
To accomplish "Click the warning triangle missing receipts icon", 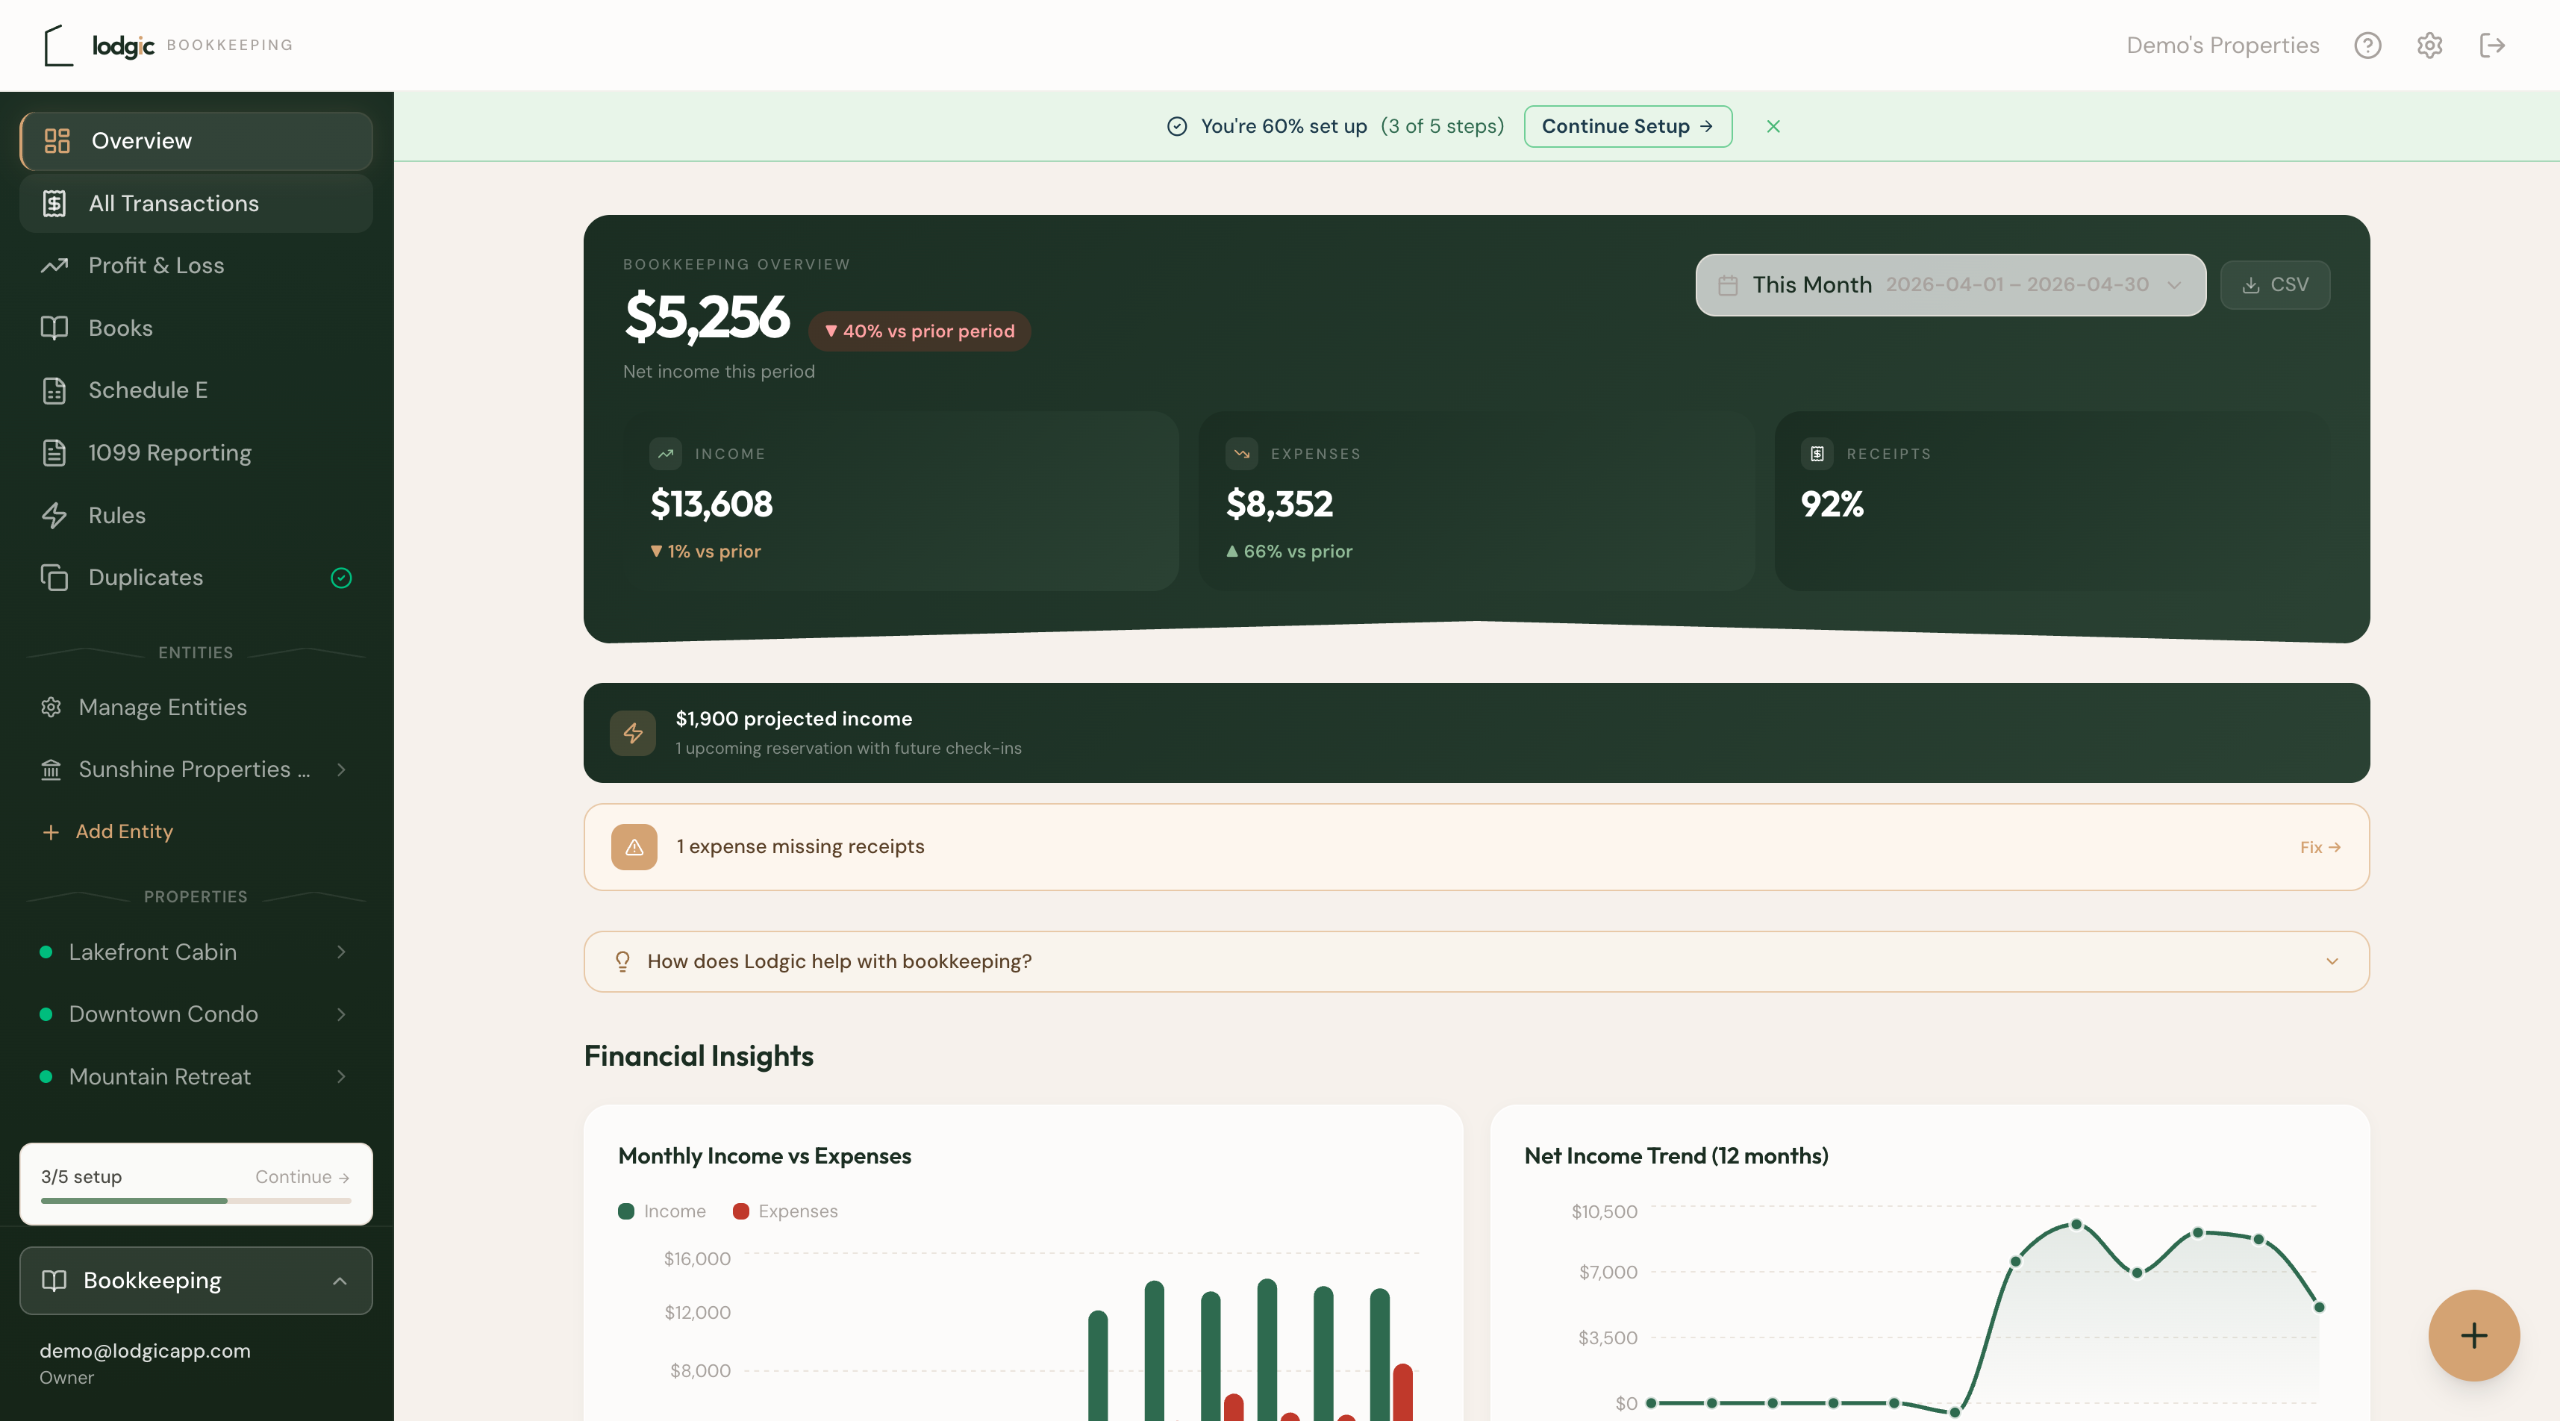I will [x=634, y=847].
